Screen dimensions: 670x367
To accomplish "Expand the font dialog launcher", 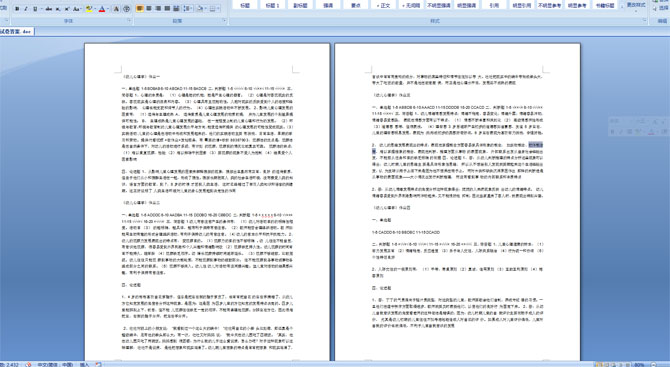I will click(x=129, y=20).
